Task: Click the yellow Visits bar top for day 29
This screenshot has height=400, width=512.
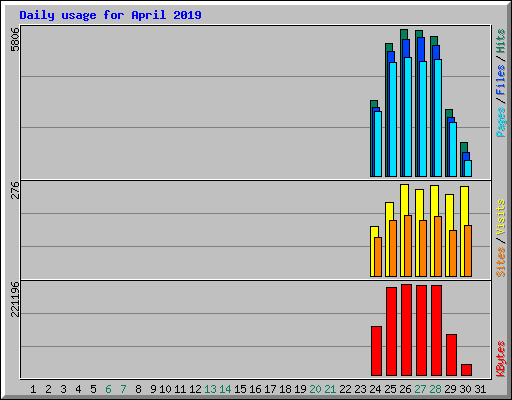Action: (x=449, y=212)
